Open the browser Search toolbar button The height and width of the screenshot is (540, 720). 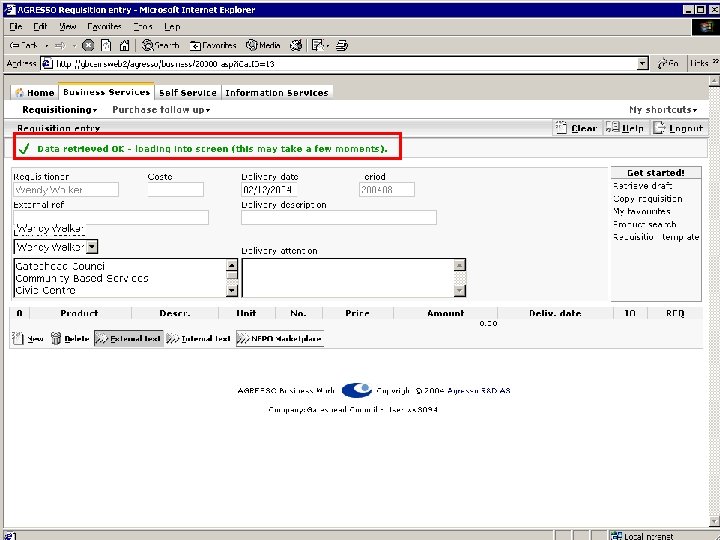click(160, 45)
